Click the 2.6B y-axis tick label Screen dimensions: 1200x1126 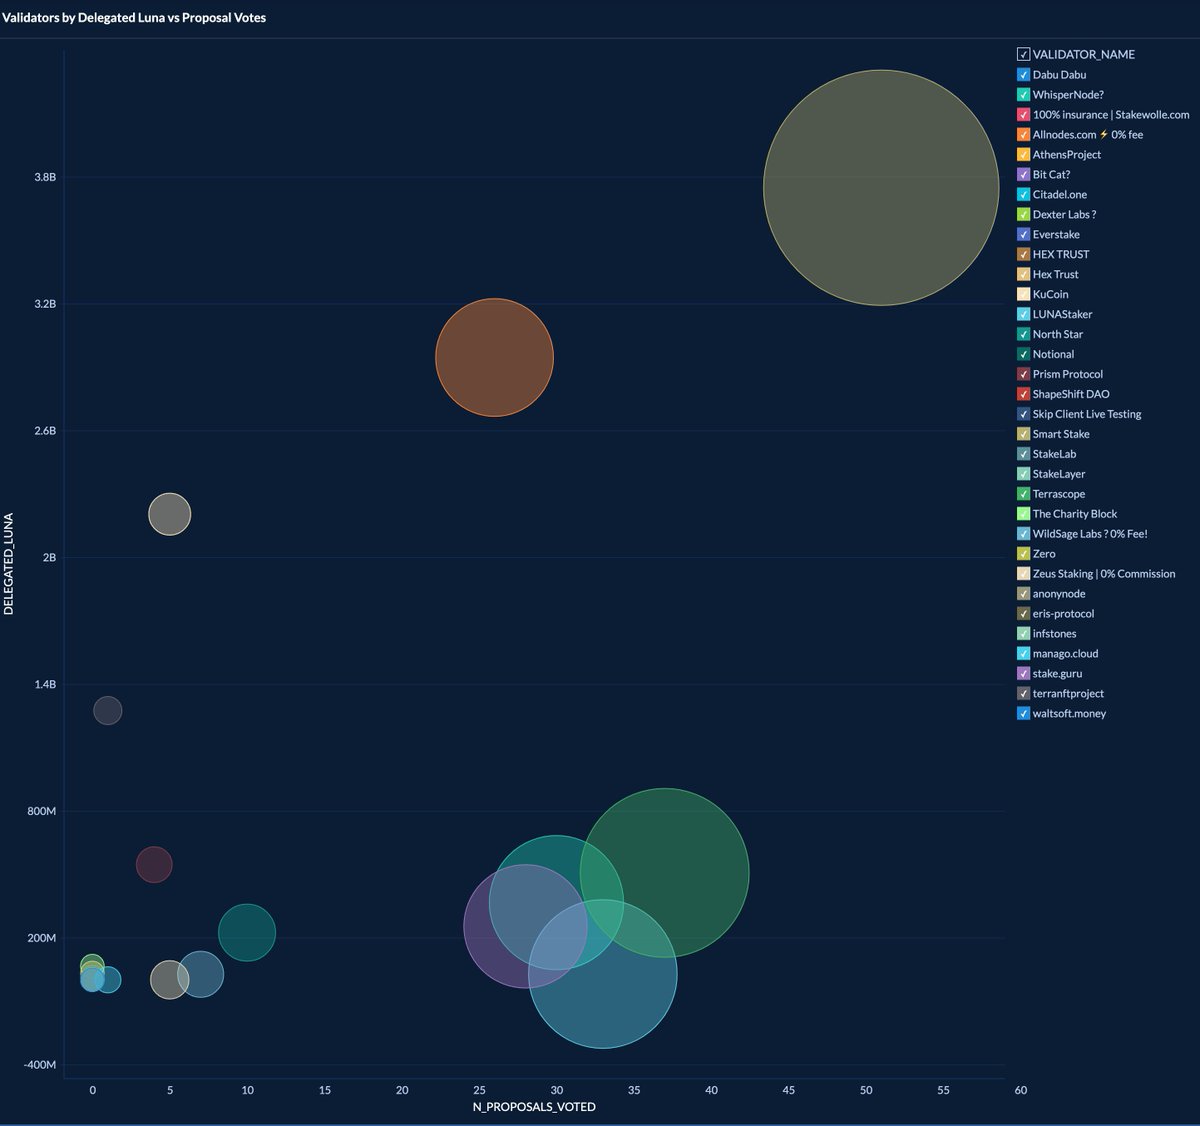tap(45, 431)
